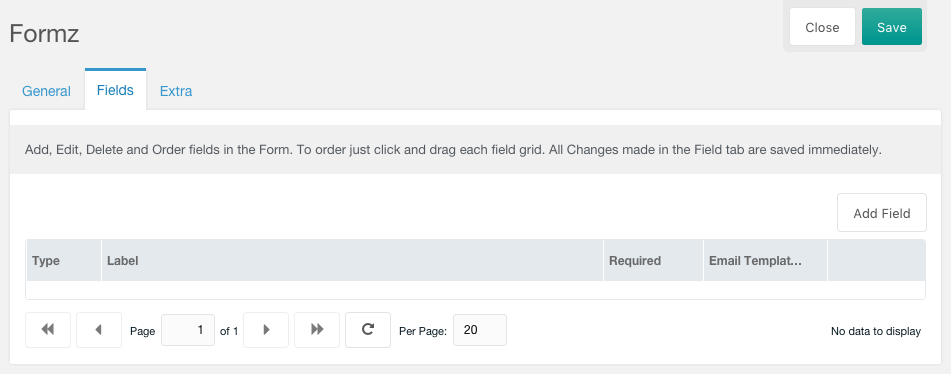951x374 pixels.
Task: Focus the Per Page input field
Action: tap(480, 330)
